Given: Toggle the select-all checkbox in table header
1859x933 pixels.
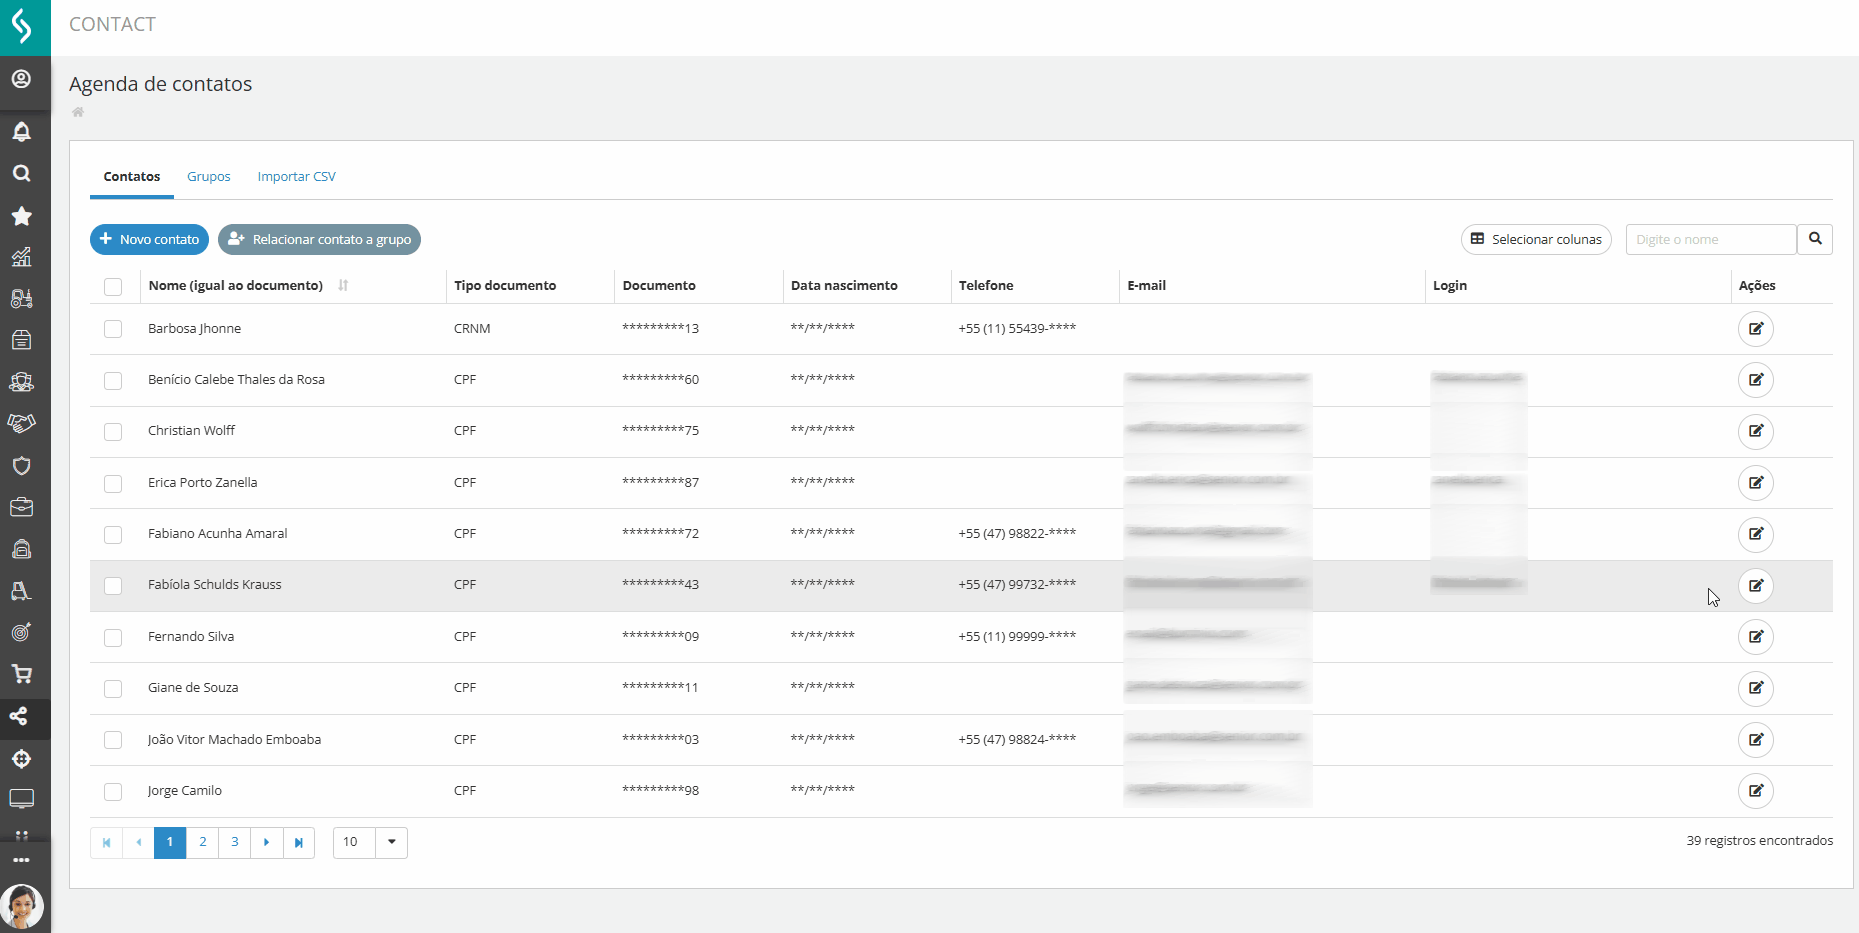Looking at the screenshot, I should tap(113, 287).
